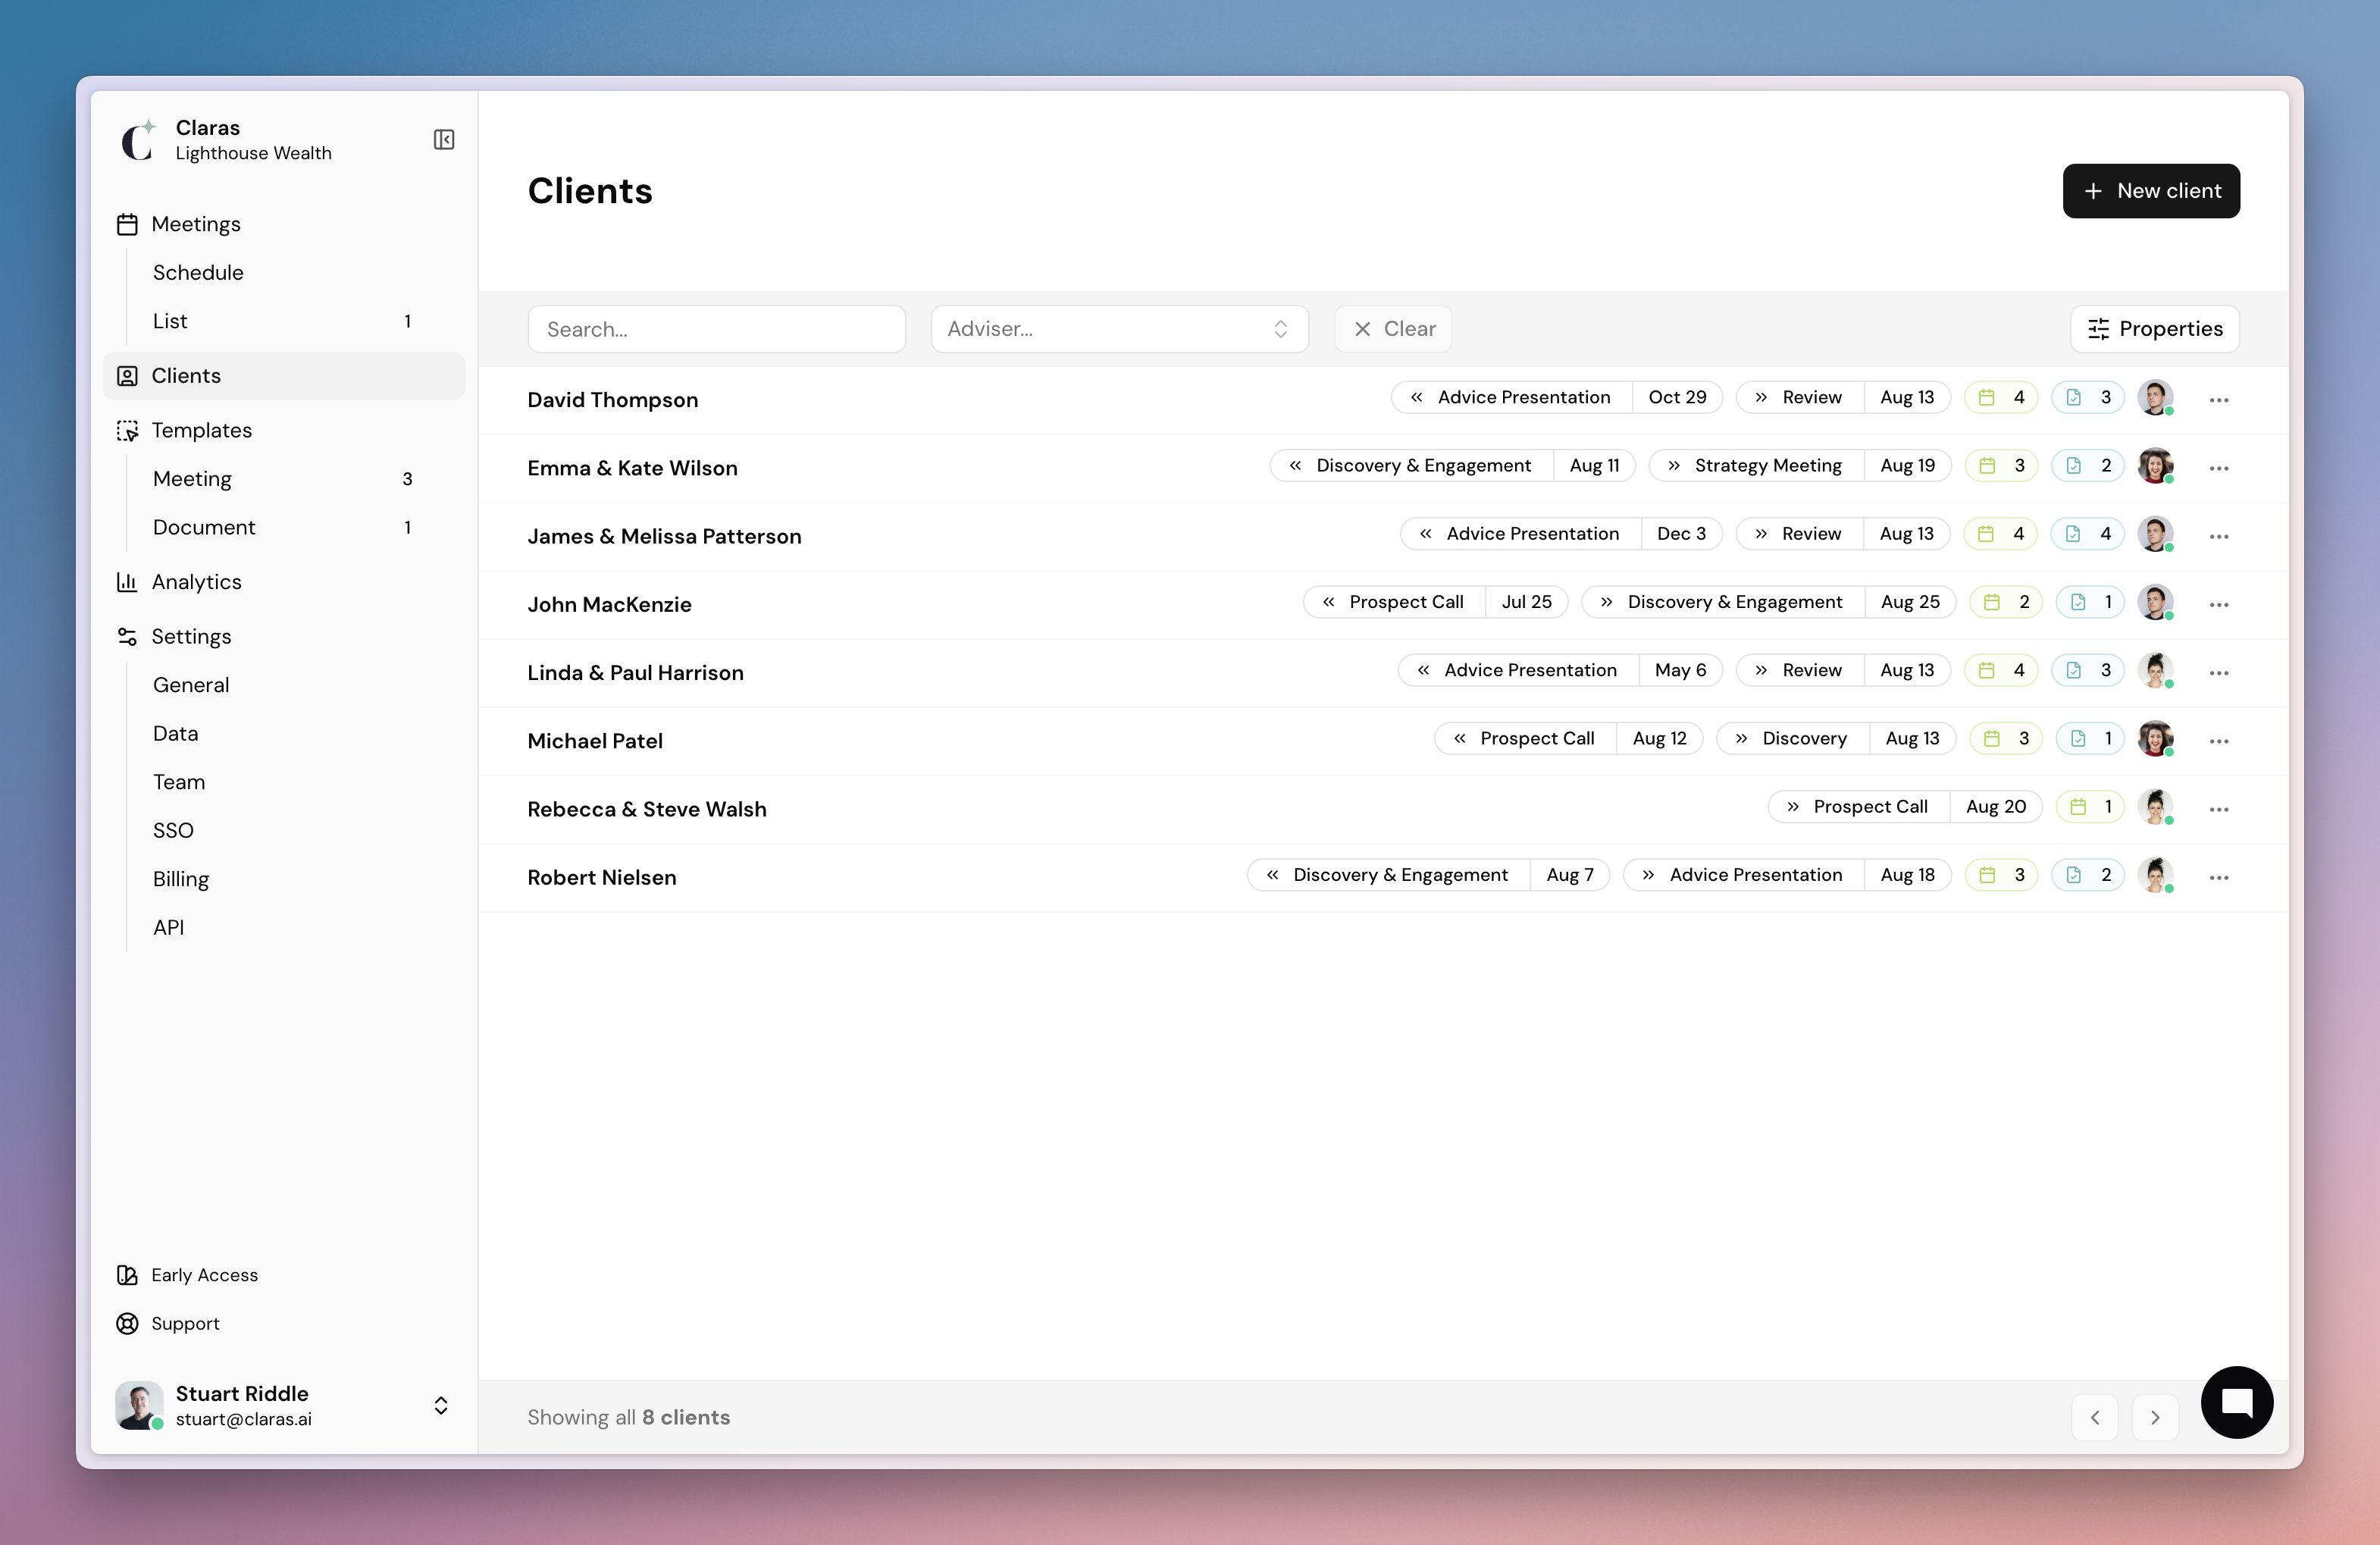Go to the next page of clients

2155,1417
